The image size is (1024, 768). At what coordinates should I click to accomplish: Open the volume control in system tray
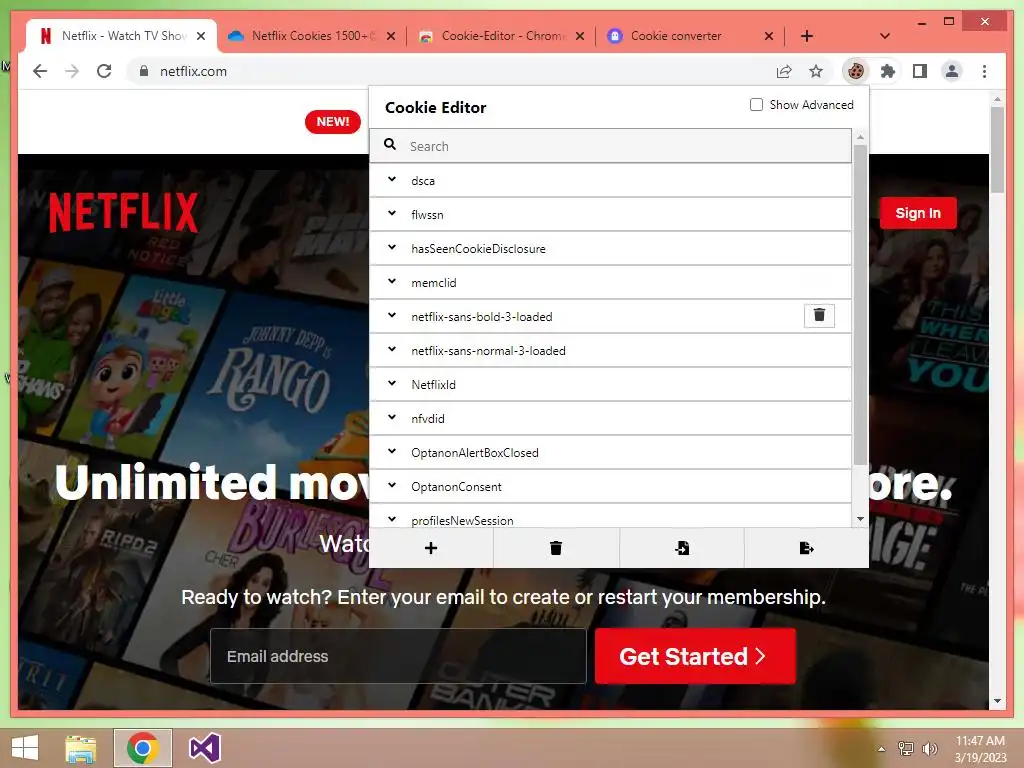click(929, 749)
